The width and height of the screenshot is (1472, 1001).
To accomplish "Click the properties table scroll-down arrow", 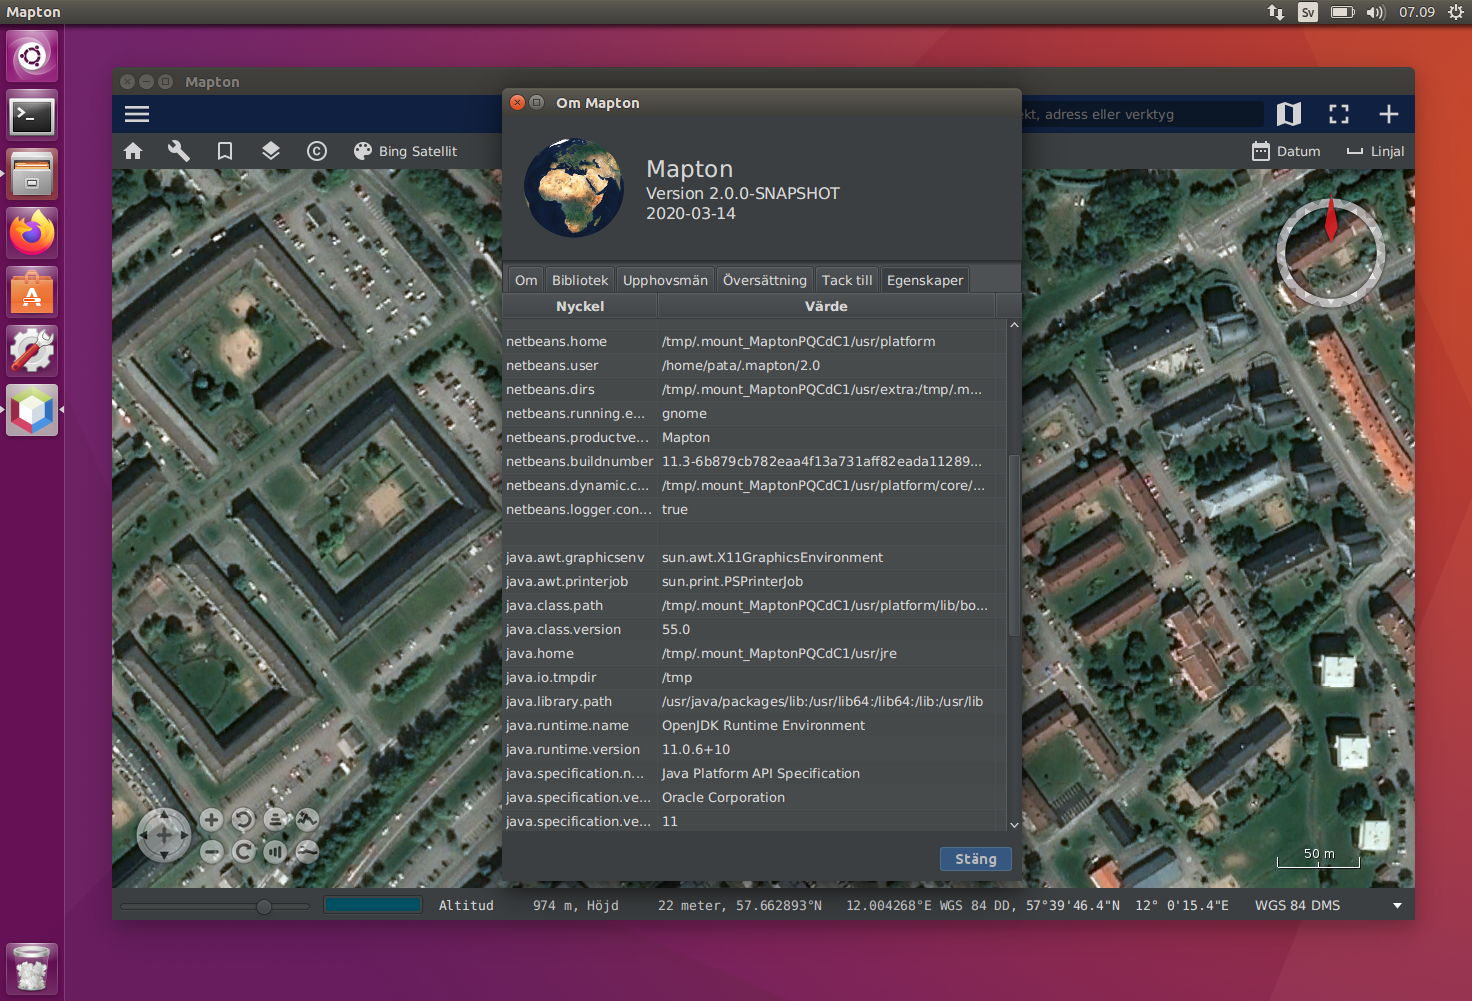I will click(x=1014, y=825).
